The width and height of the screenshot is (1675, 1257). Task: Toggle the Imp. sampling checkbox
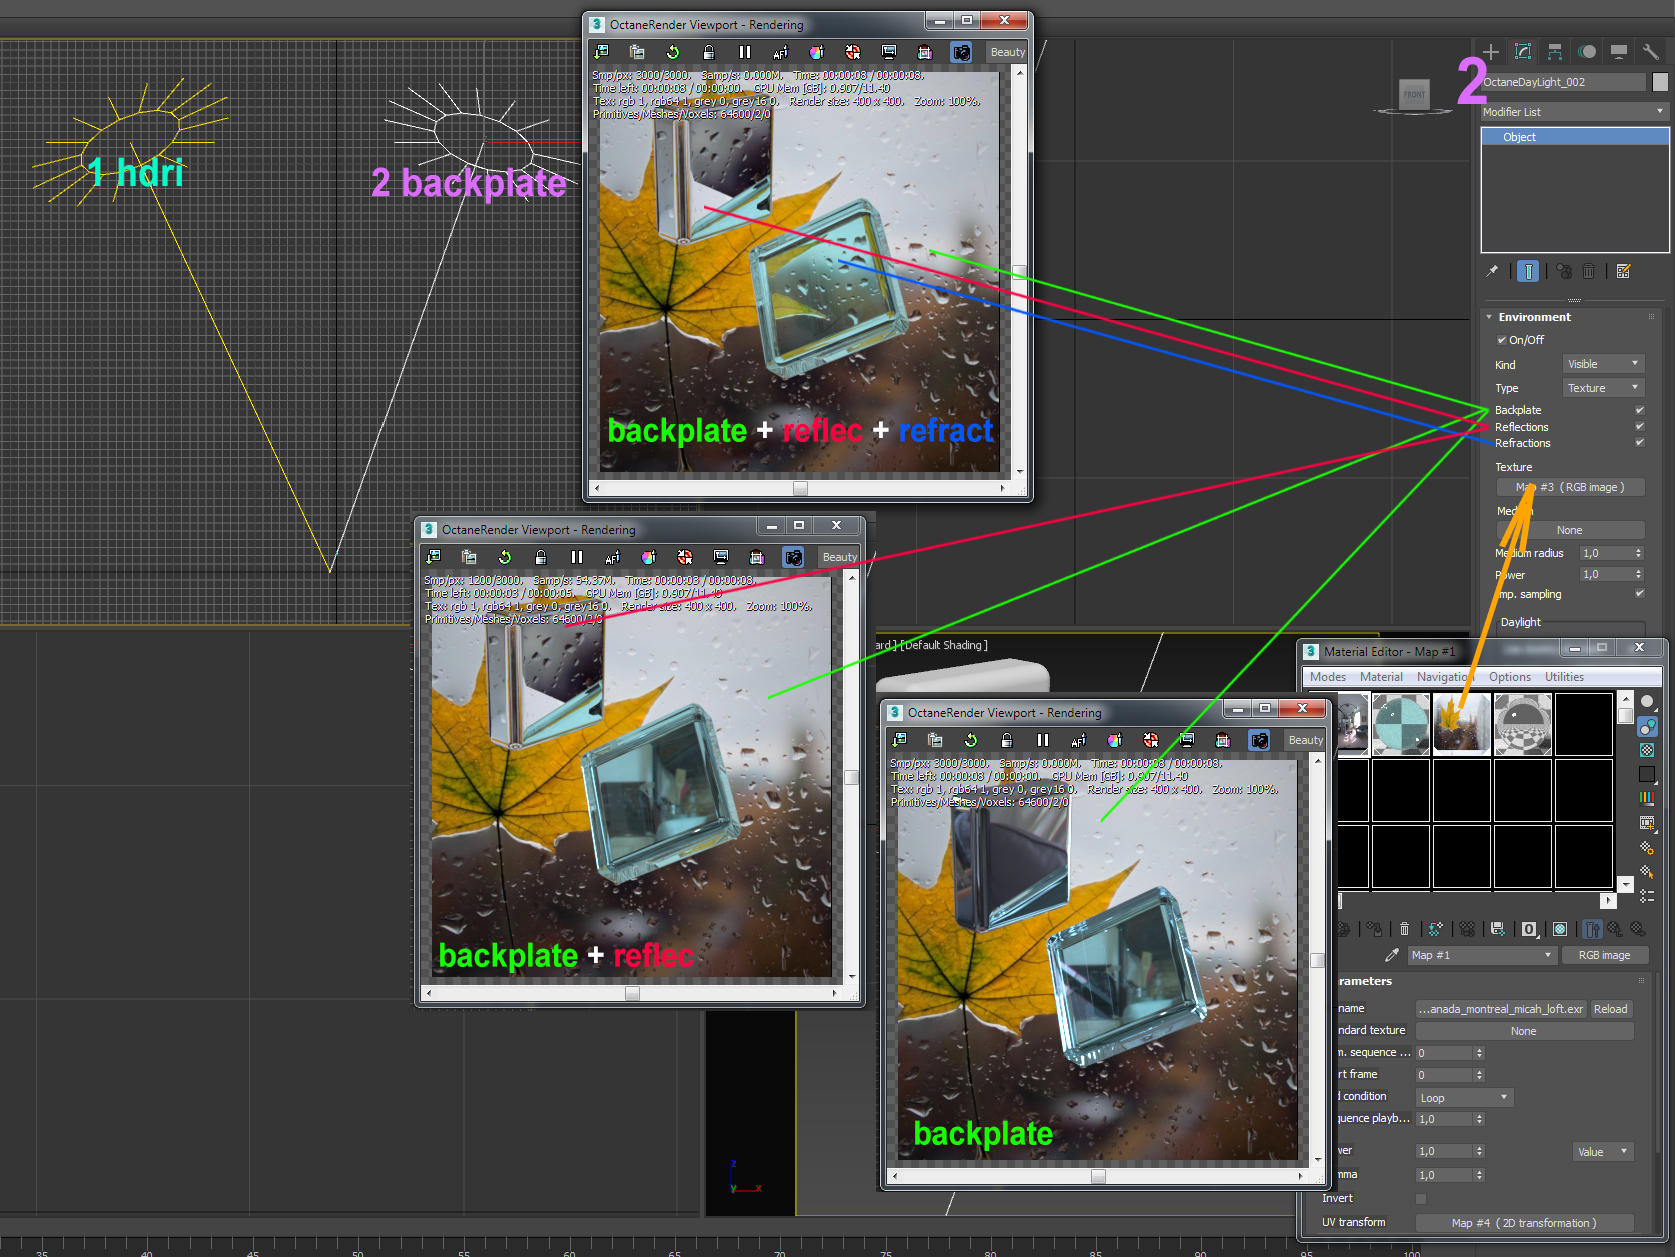click(1640, 593)
